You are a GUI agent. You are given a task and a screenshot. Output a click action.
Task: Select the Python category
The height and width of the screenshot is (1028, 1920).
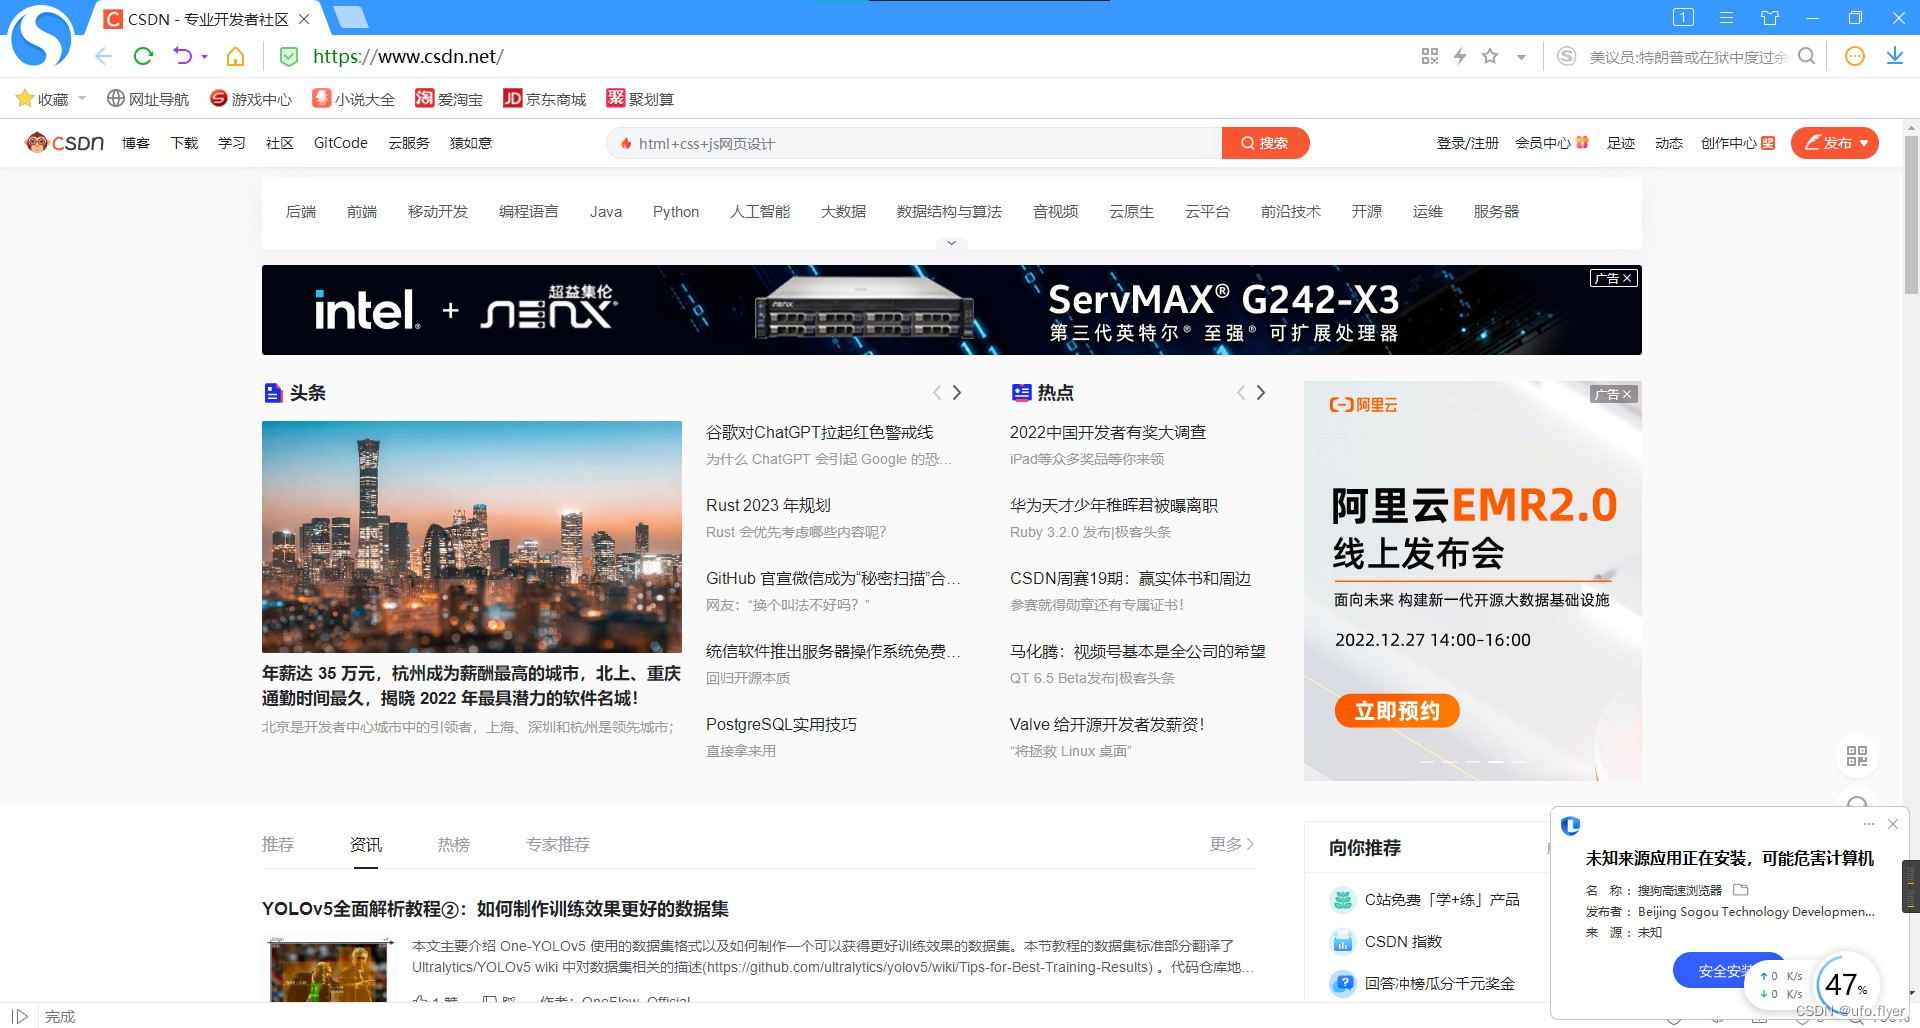click(x=676, y=211)
